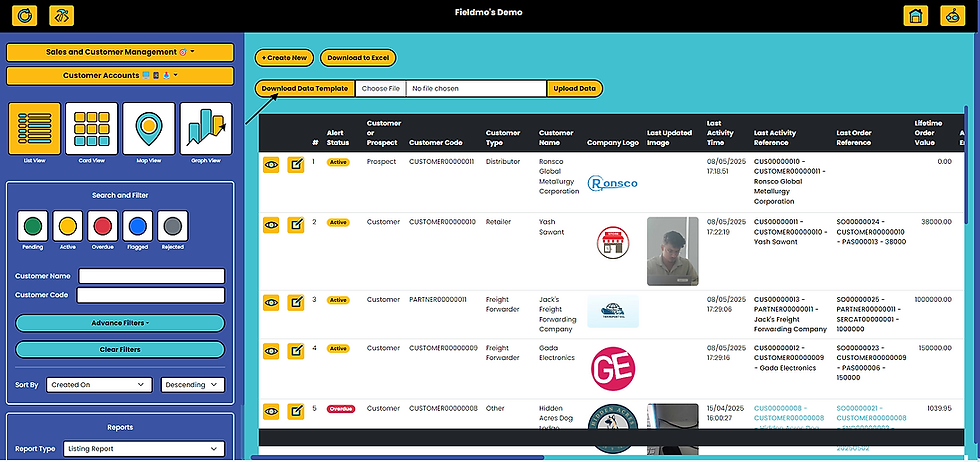Click Active badge in Ronsco row

tap(338, 163)
